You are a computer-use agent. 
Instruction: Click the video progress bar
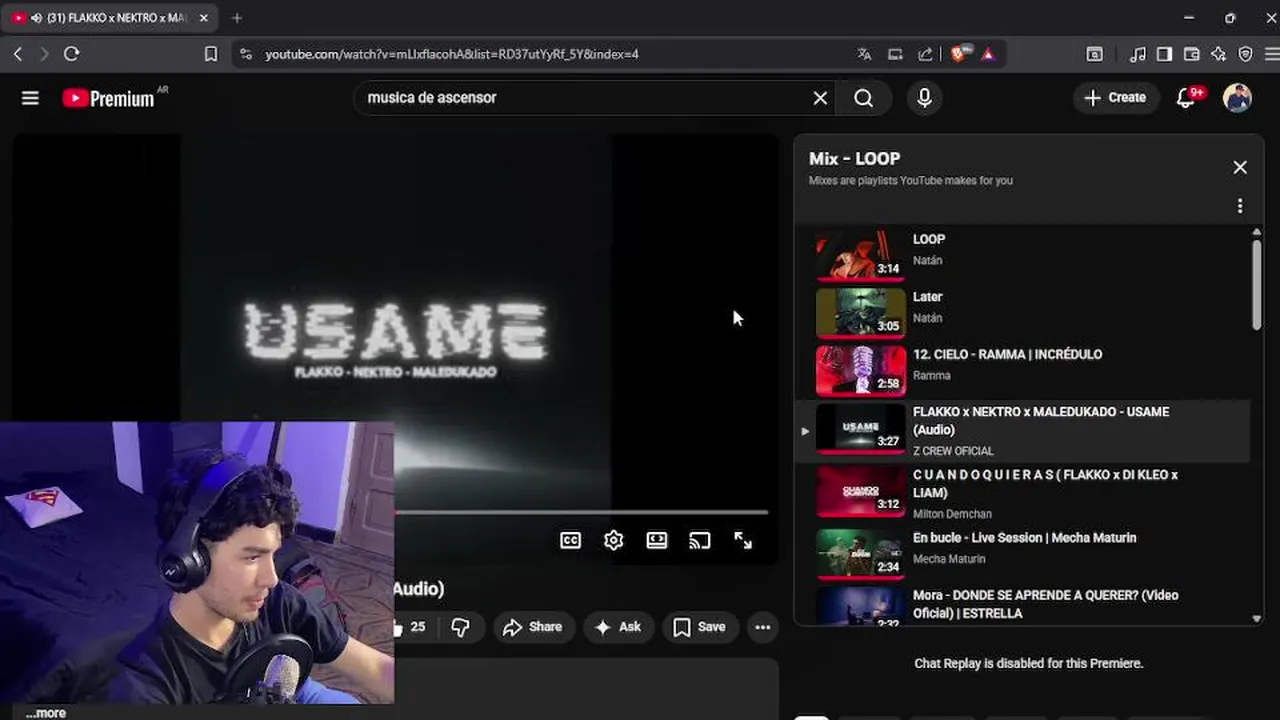581,512
